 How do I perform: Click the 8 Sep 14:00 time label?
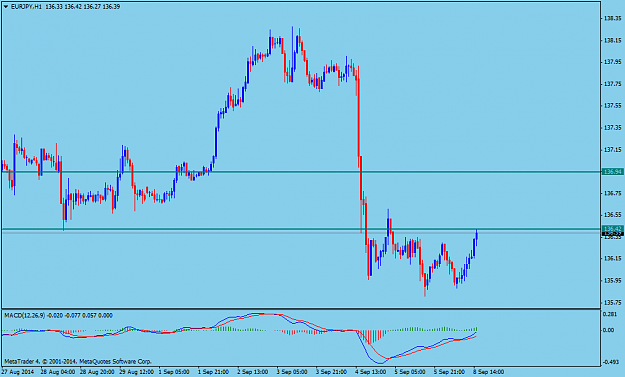coord(489,372)
